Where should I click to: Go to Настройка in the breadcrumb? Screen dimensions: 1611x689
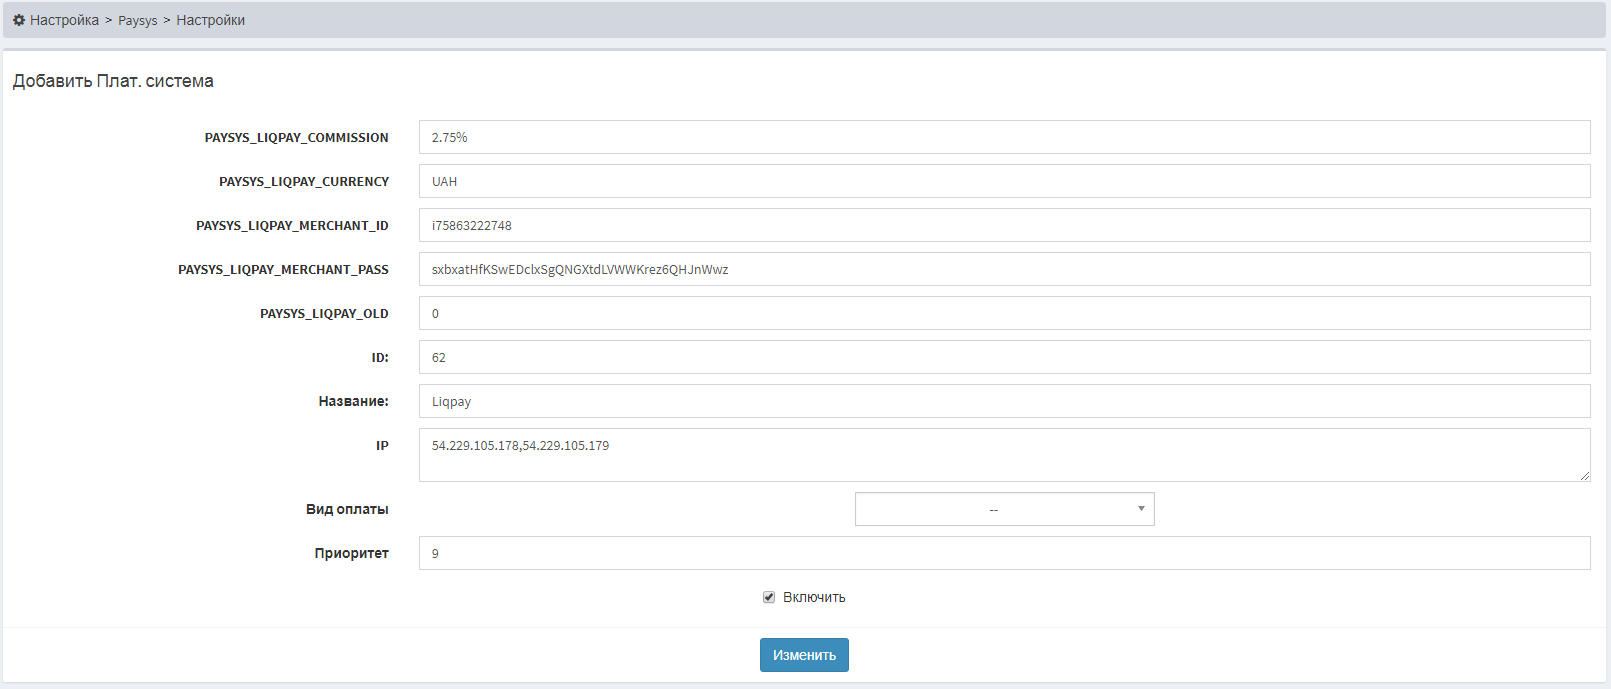pos(64,20)
